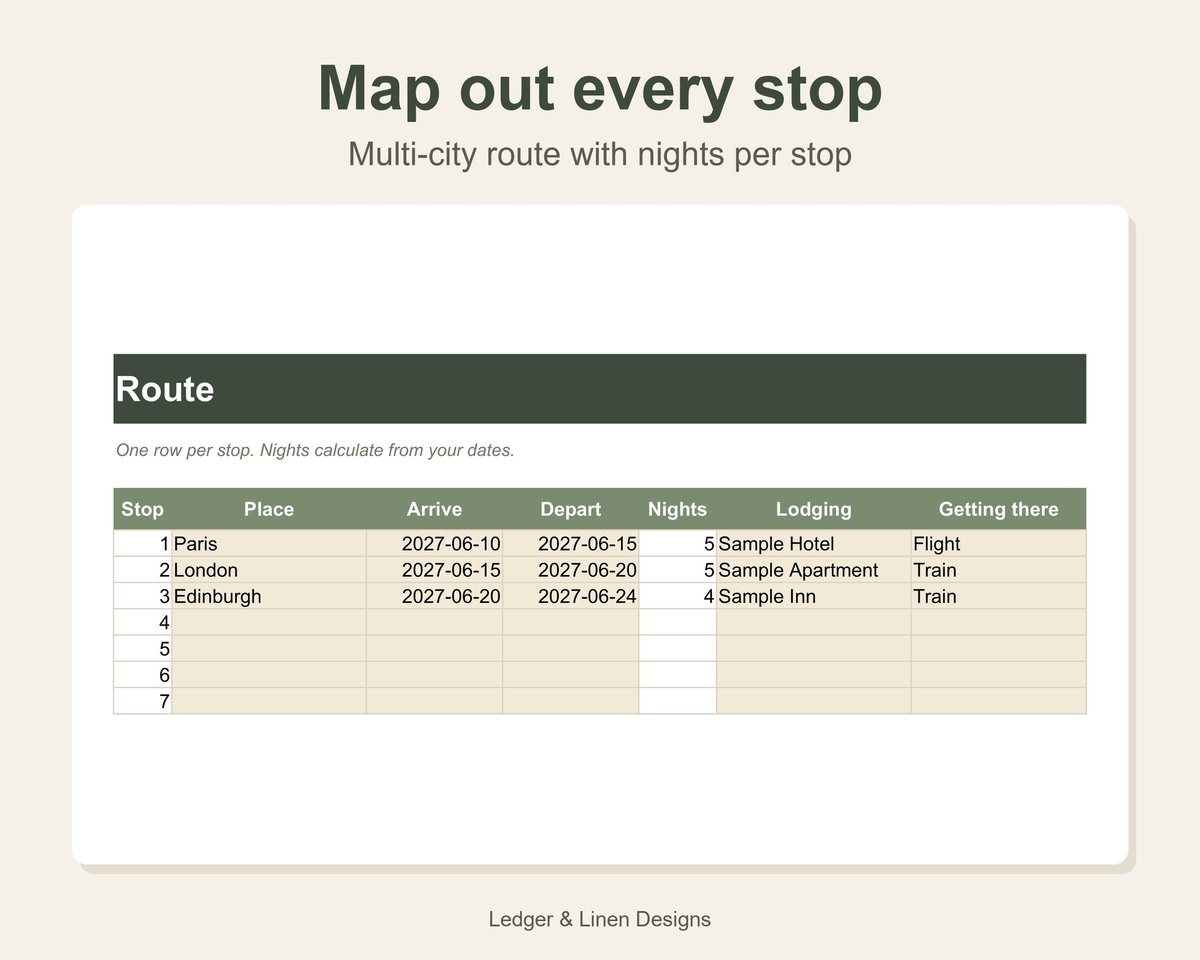The image size is (1200, 960).
Task: Click the Ledger & Linen Designs footer text
Action: [600, 919]
